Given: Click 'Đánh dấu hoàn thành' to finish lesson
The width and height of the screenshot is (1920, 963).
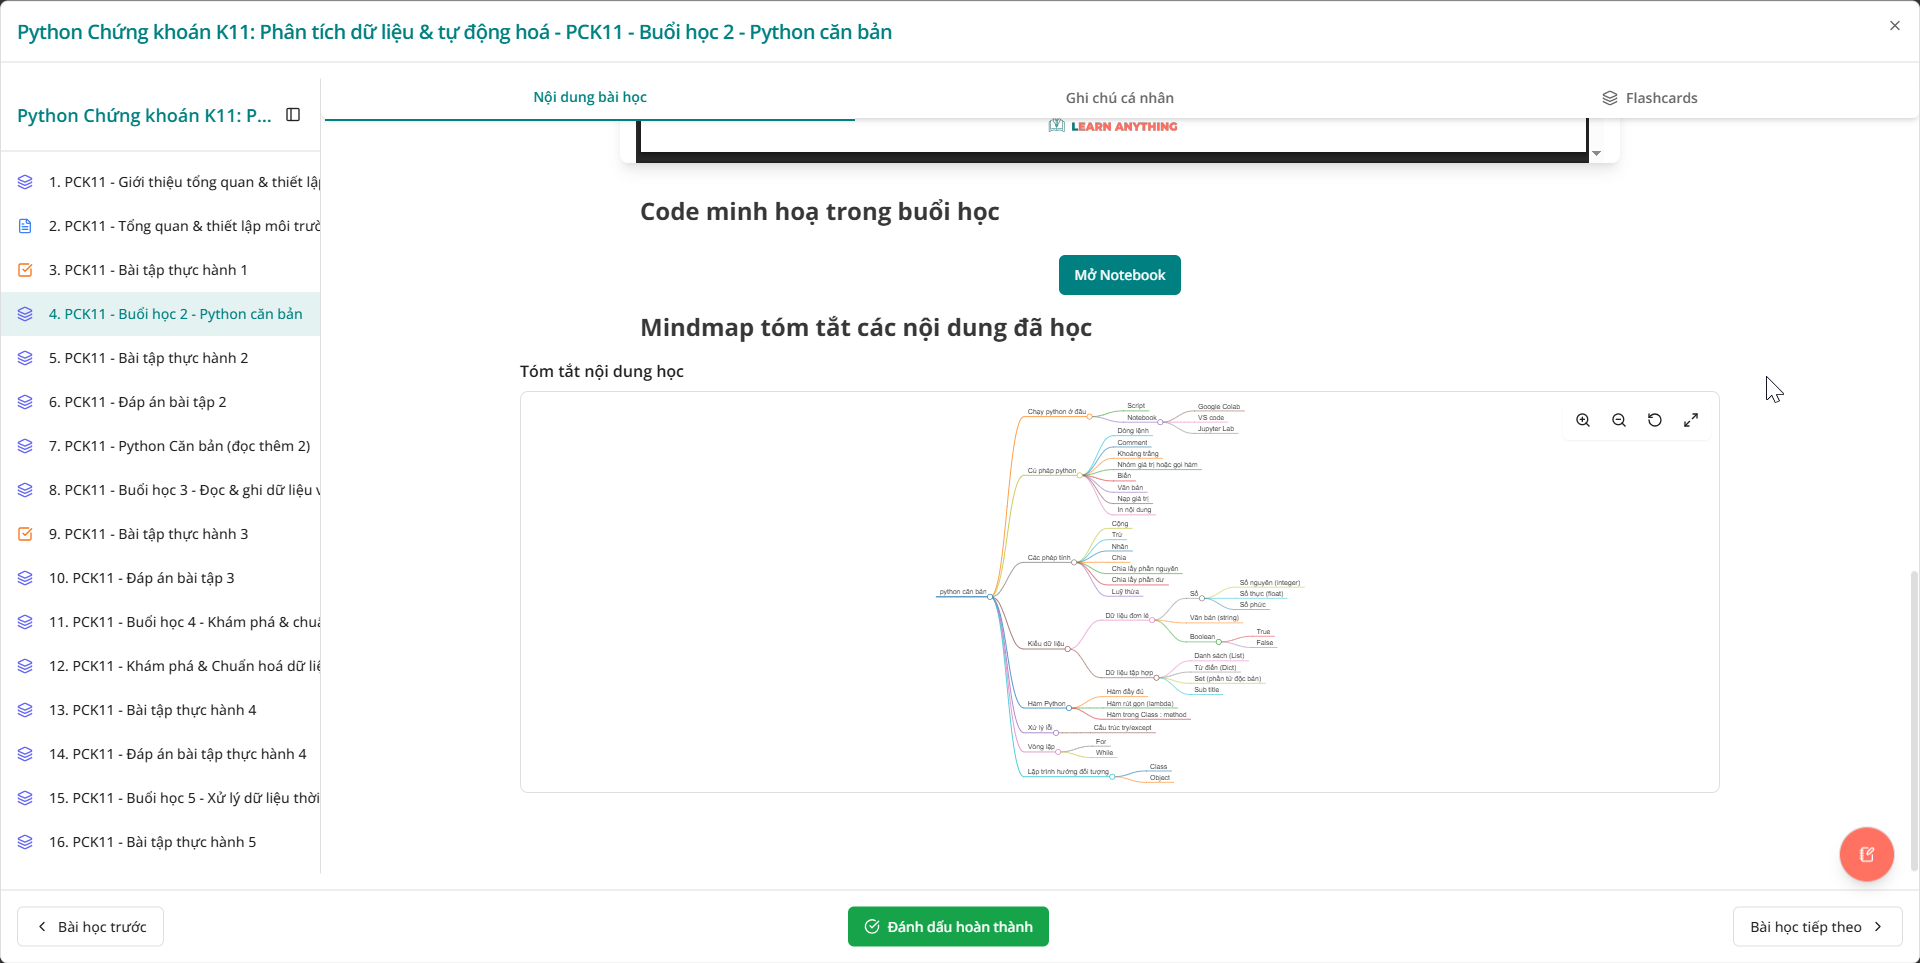Looking at the screenshot, I should 947,926.
